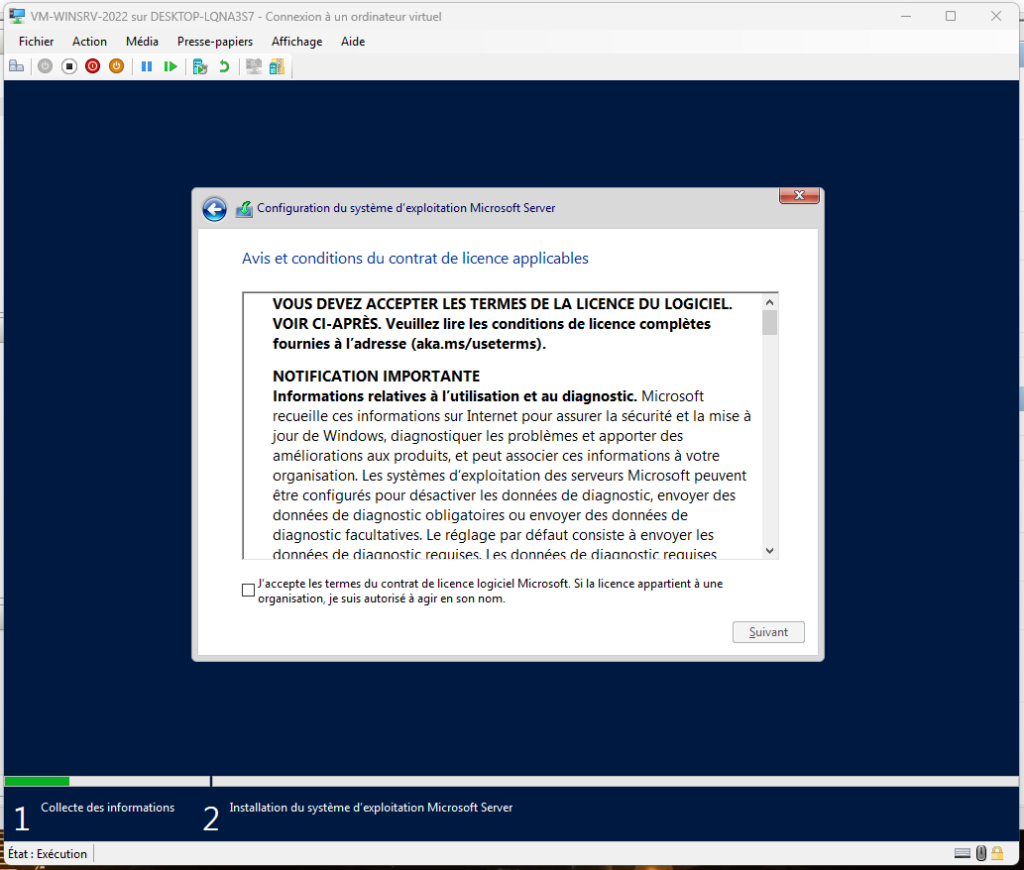The image size is (1024, 870).
Task: Click the green Reset icon
Action: 171,66
